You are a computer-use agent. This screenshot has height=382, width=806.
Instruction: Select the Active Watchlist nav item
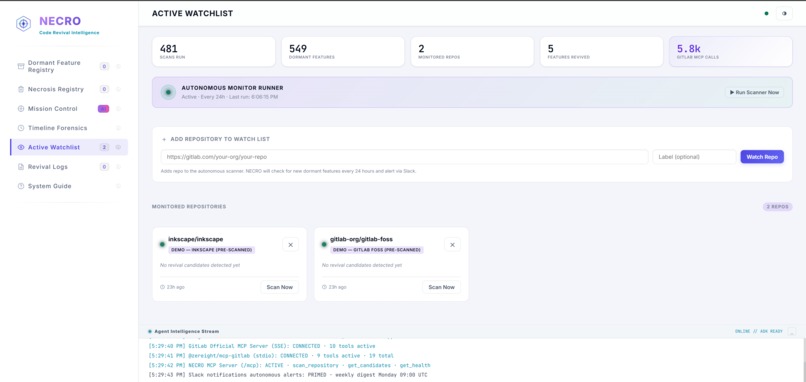pos(69,147)
